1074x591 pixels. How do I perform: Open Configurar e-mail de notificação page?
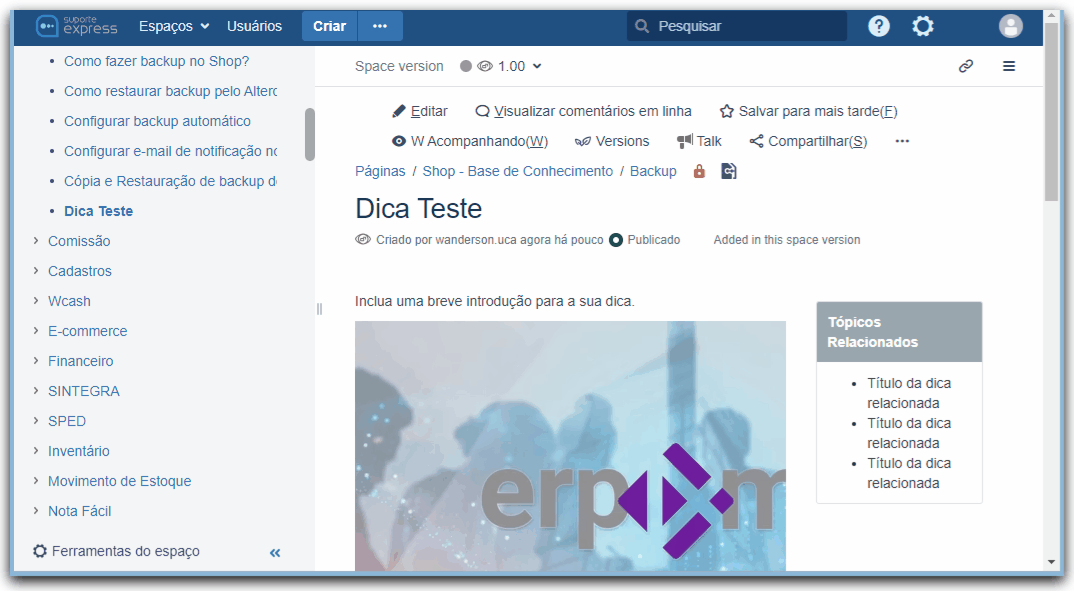point(171,151)
